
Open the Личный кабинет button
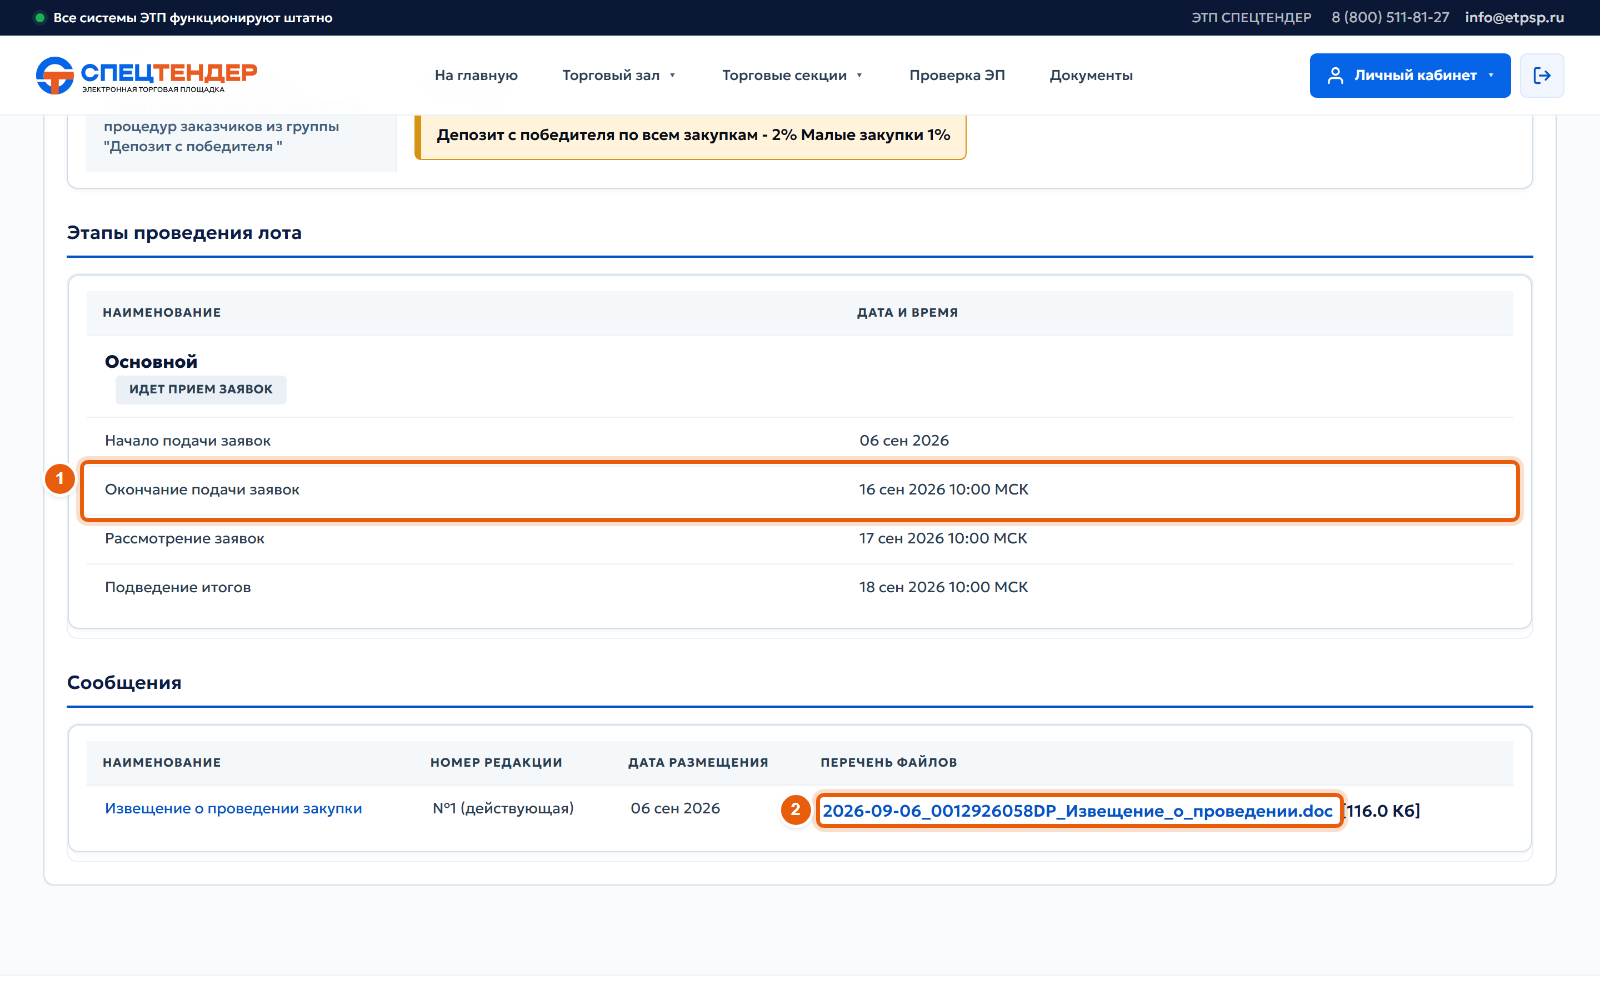[1410, 76]
